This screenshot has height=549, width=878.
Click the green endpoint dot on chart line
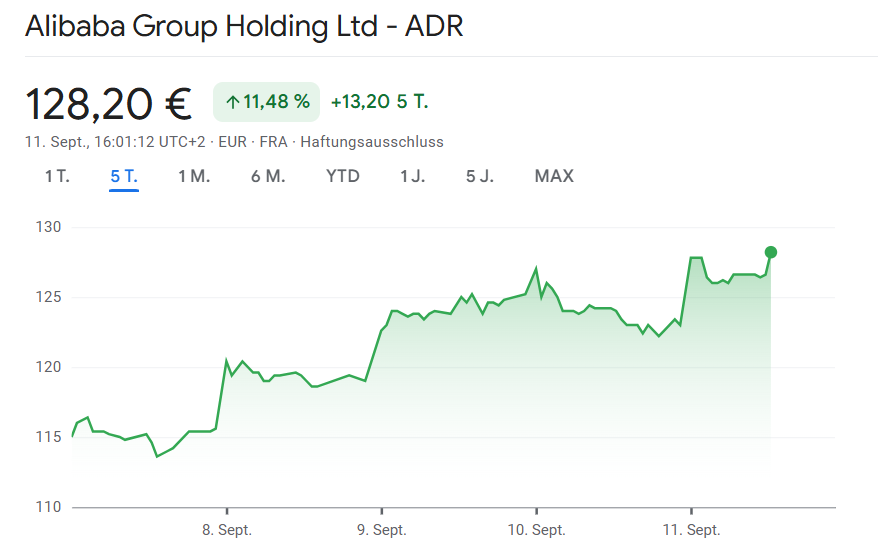[x=770, y=252]
